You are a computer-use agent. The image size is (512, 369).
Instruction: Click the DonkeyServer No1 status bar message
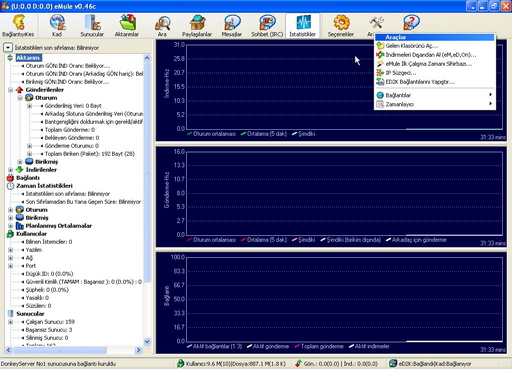(58, 364)
